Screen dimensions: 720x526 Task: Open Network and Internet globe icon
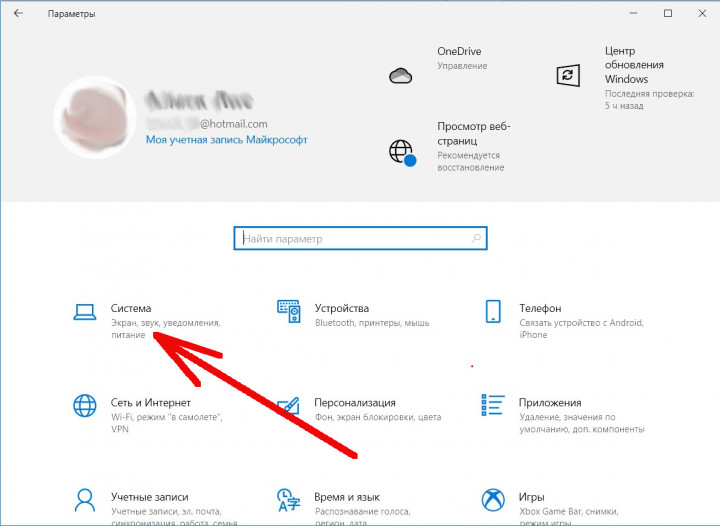(85, 405)
